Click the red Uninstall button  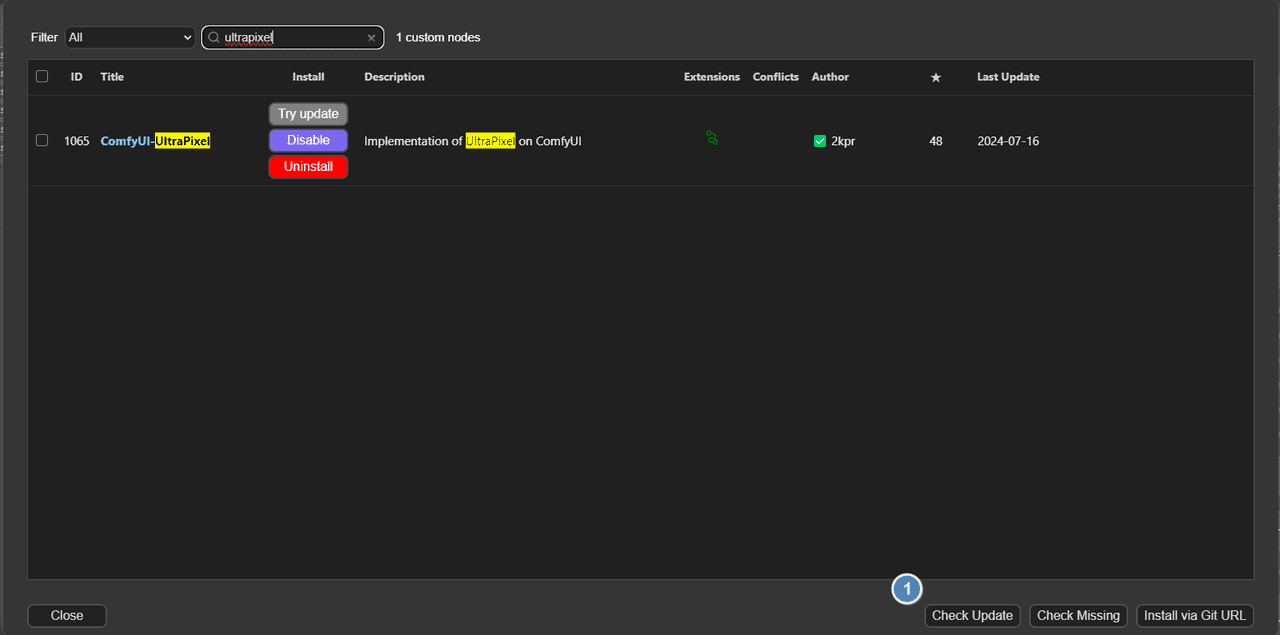pos(308,167)
